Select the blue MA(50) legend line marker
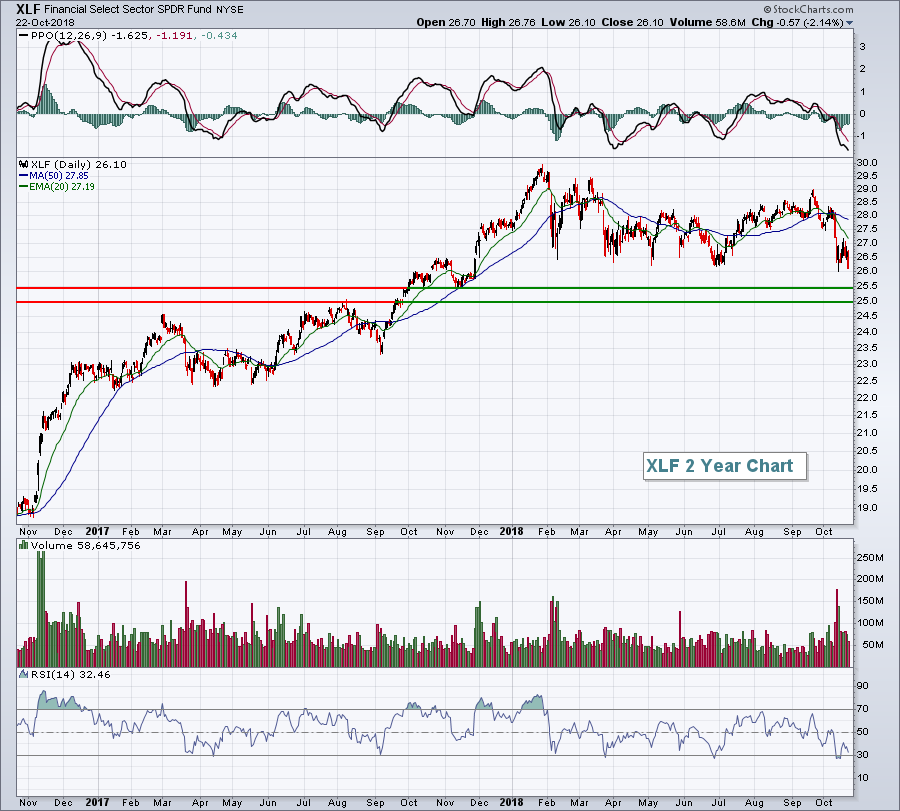The width and height of the screenshot is (900, 811). point(24,176)
